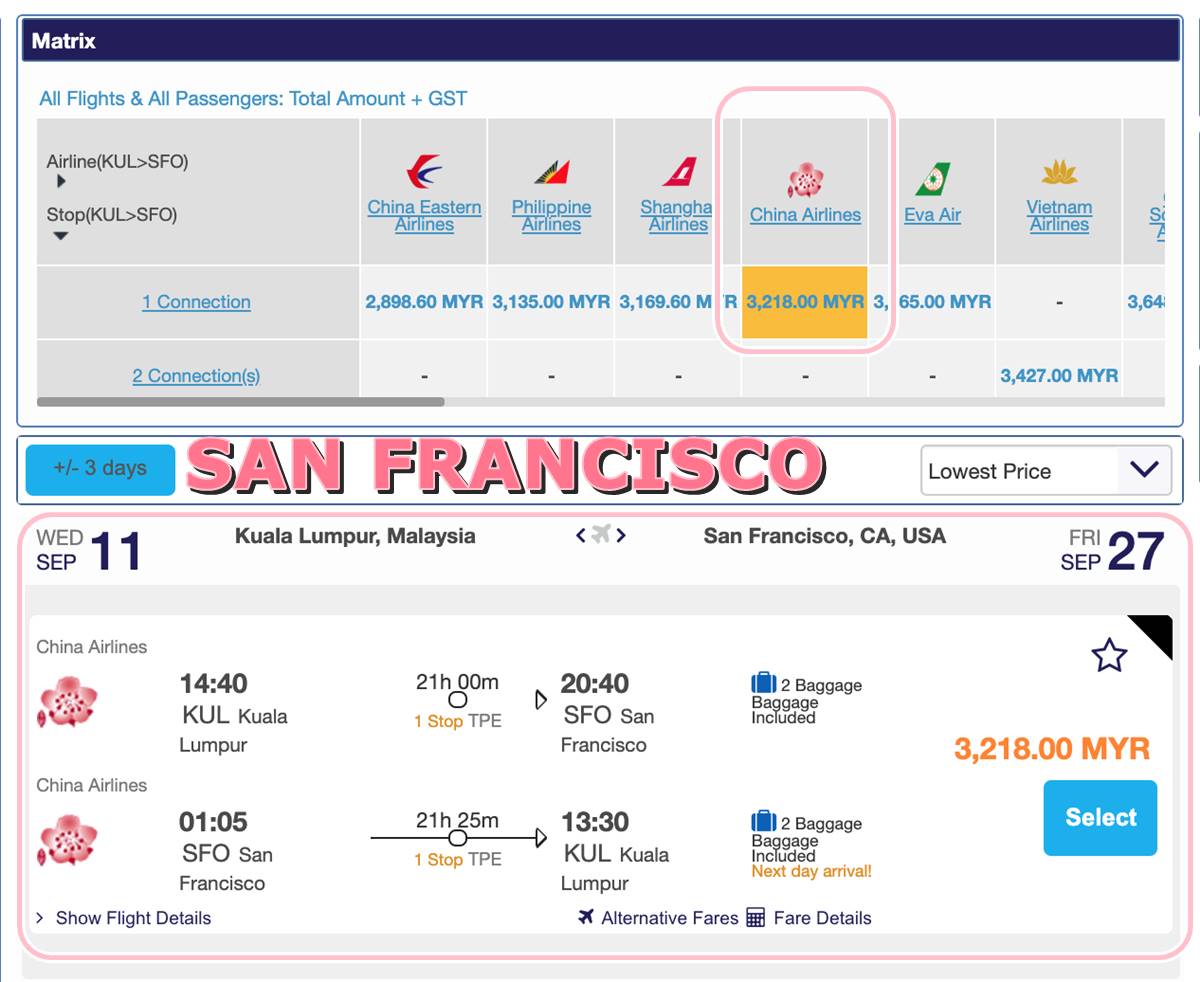1200x982 pixels.
Task: Click the +/- 3 days button
Action: pos(100,468)
